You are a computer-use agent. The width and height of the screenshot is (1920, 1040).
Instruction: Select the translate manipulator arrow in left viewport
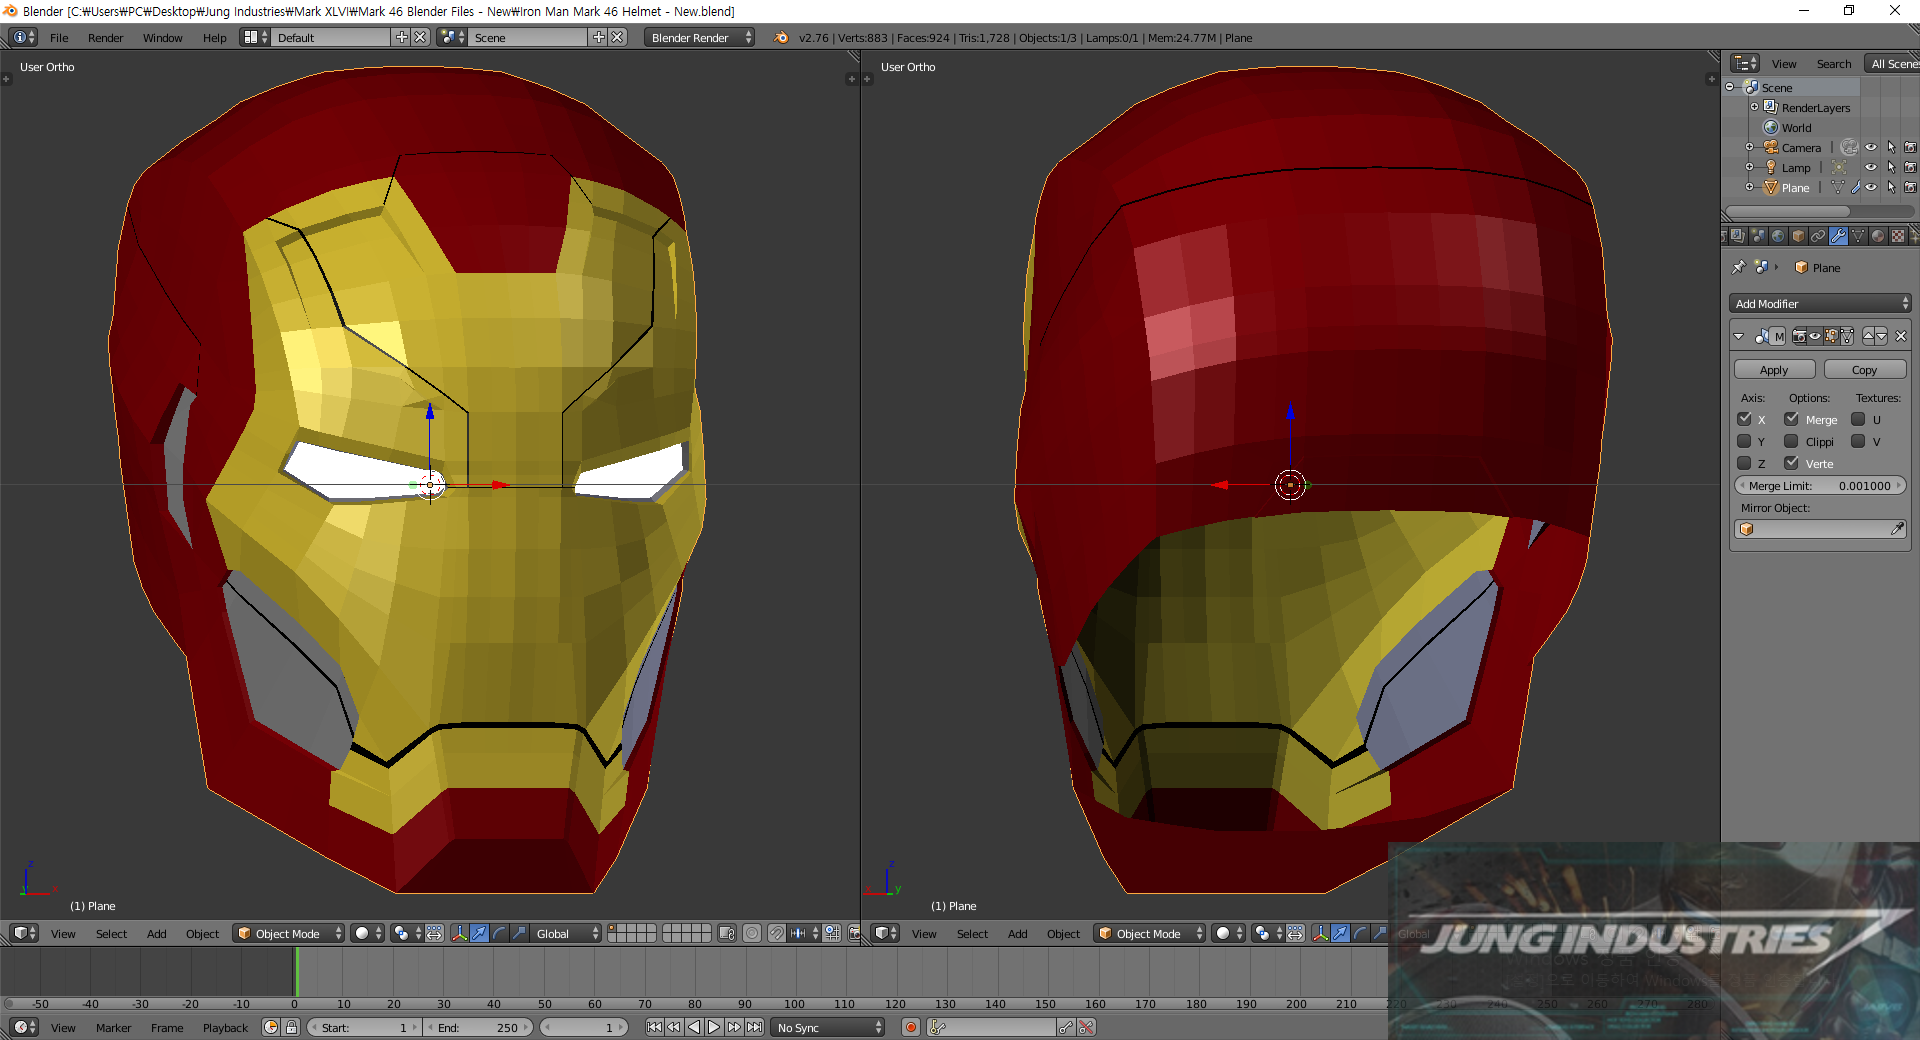click(x=479, y=933)
